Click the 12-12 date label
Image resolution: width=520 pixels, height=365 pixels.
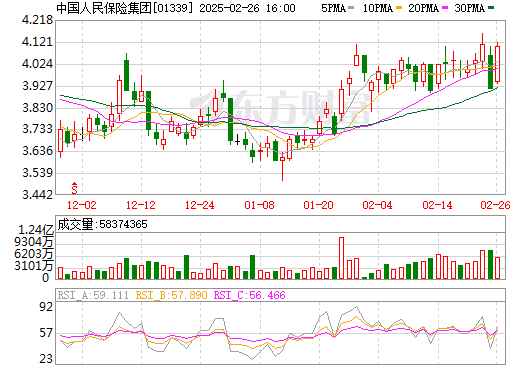(x=141, y=205)
